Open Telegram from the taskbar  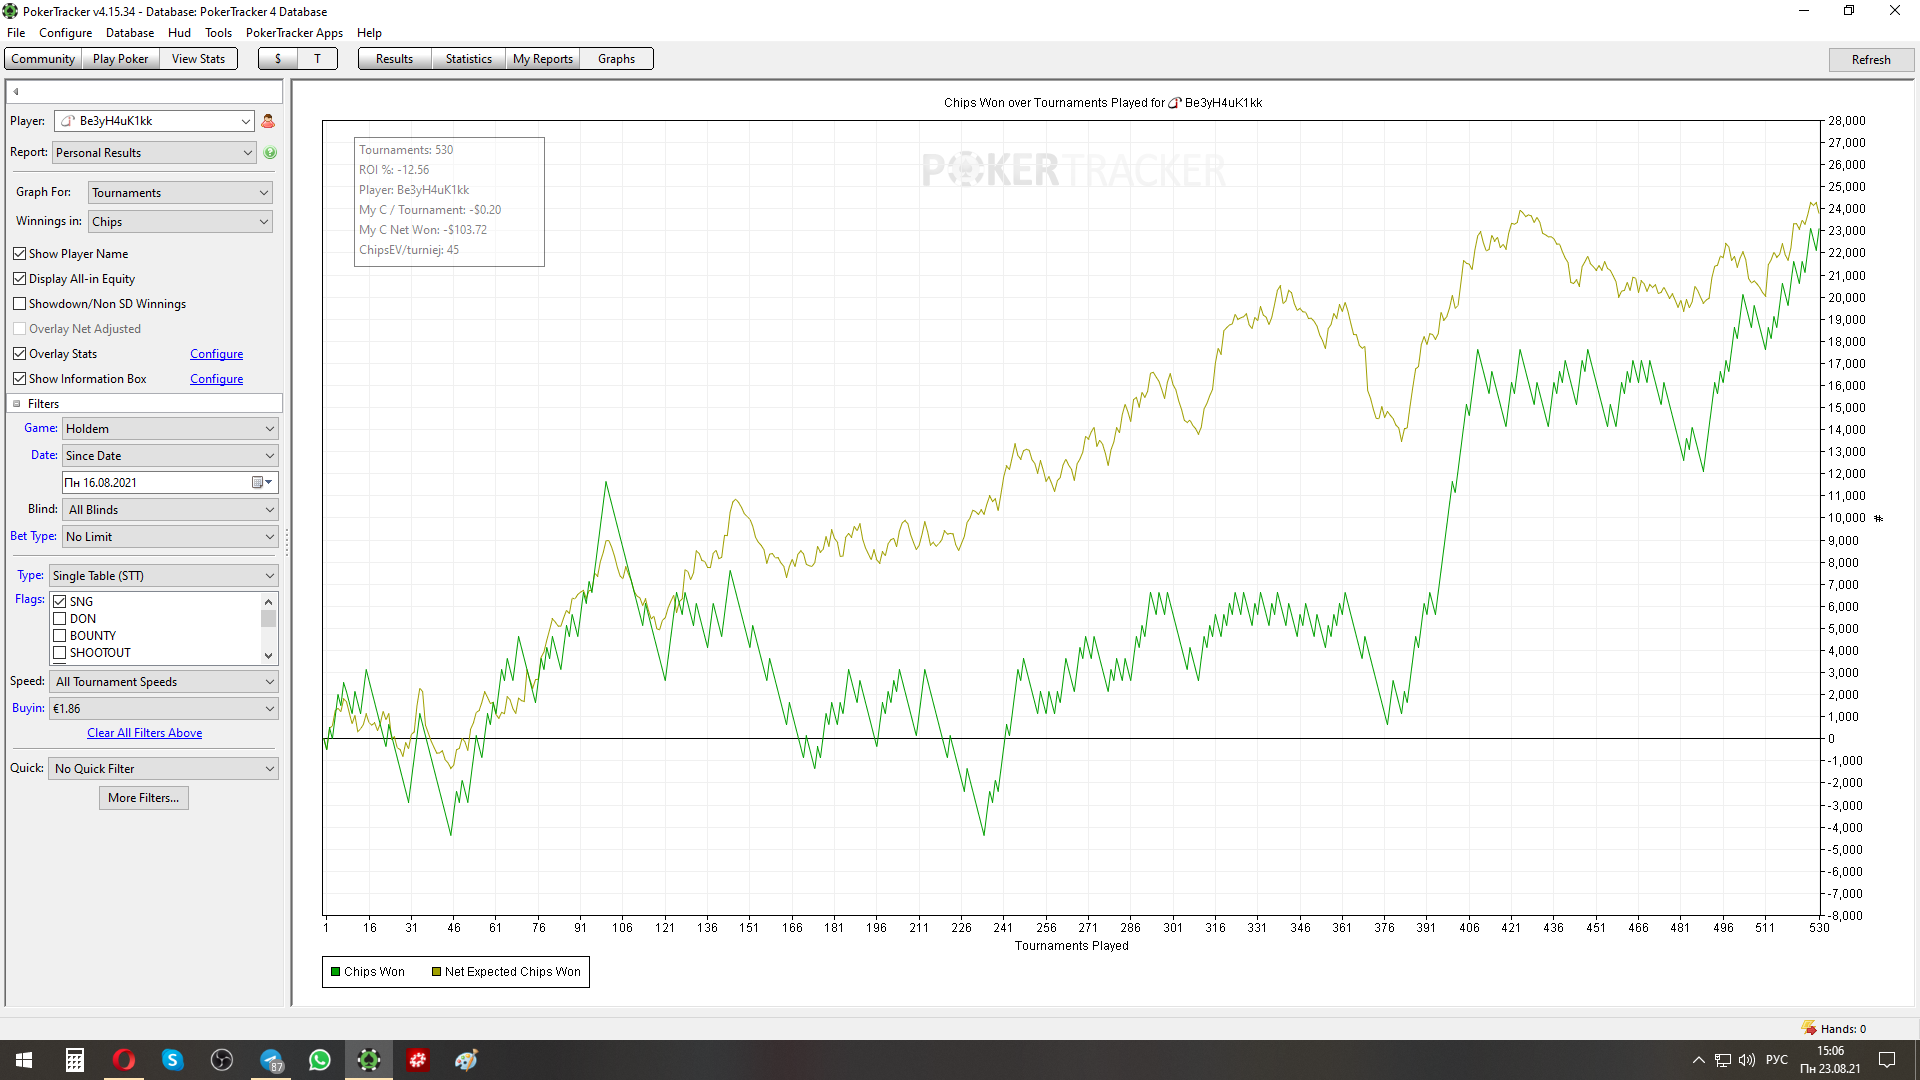271,1060
